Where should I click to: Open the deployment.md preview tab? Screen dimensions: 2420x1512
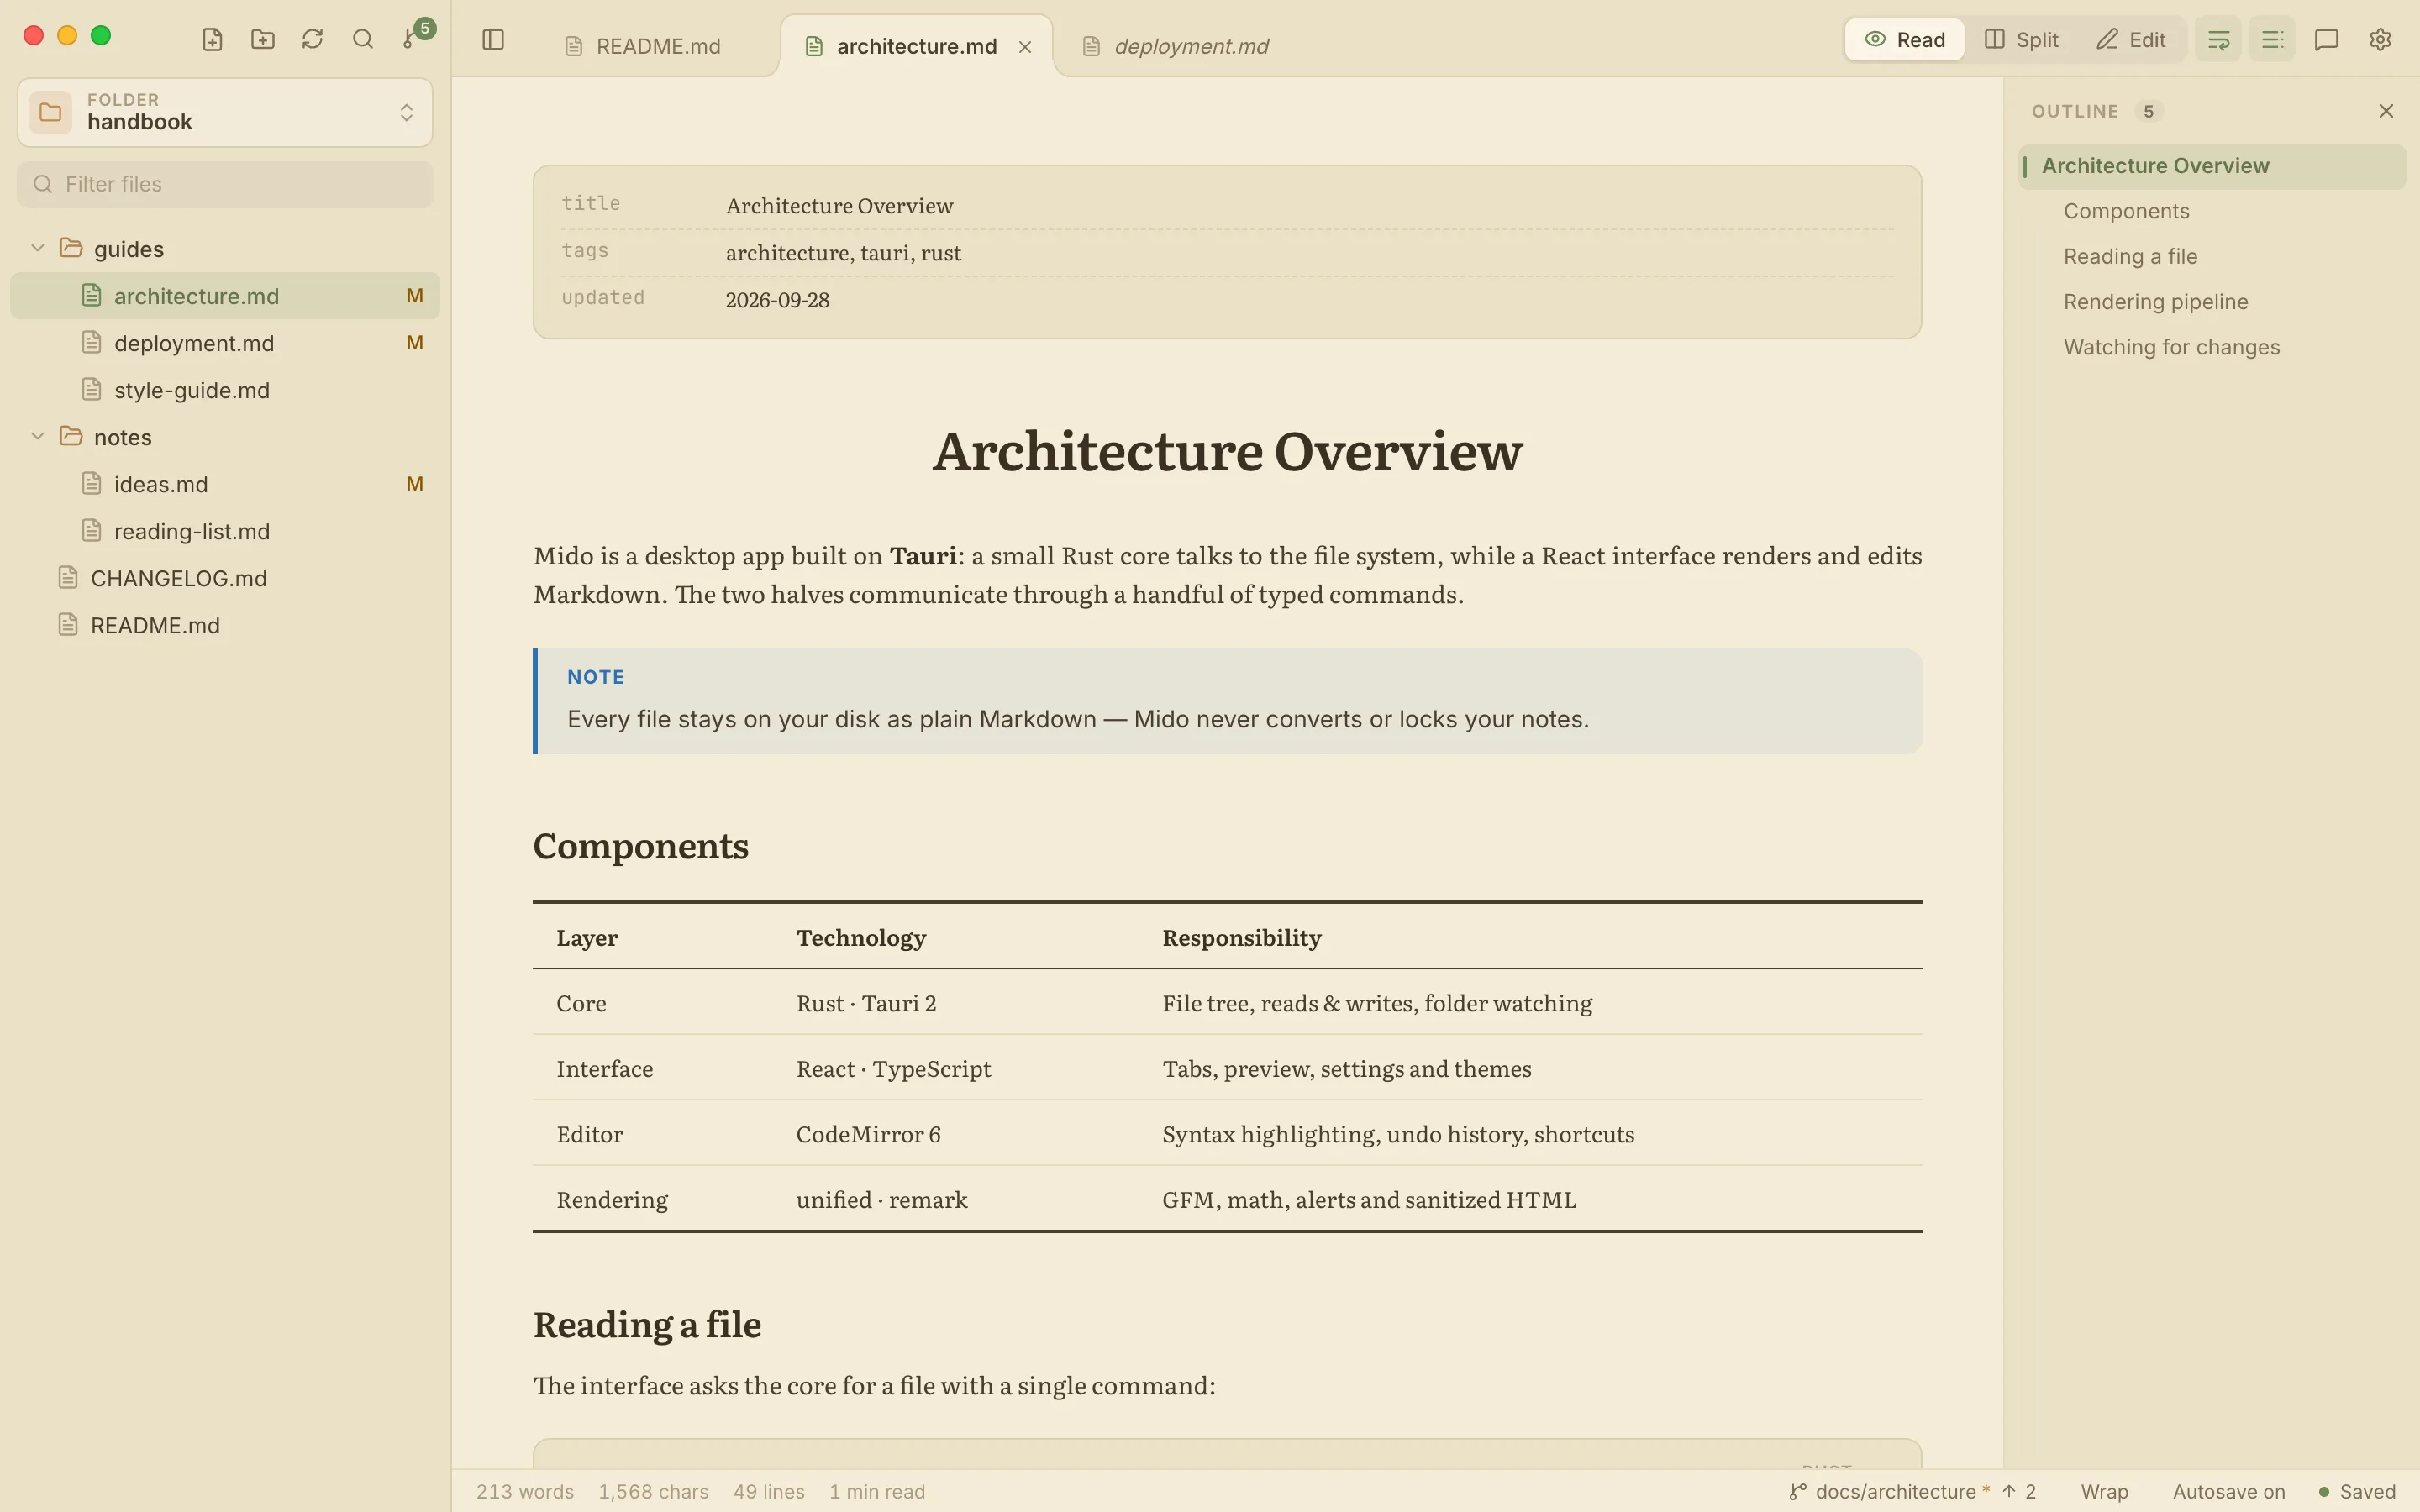click(1176, 46)
